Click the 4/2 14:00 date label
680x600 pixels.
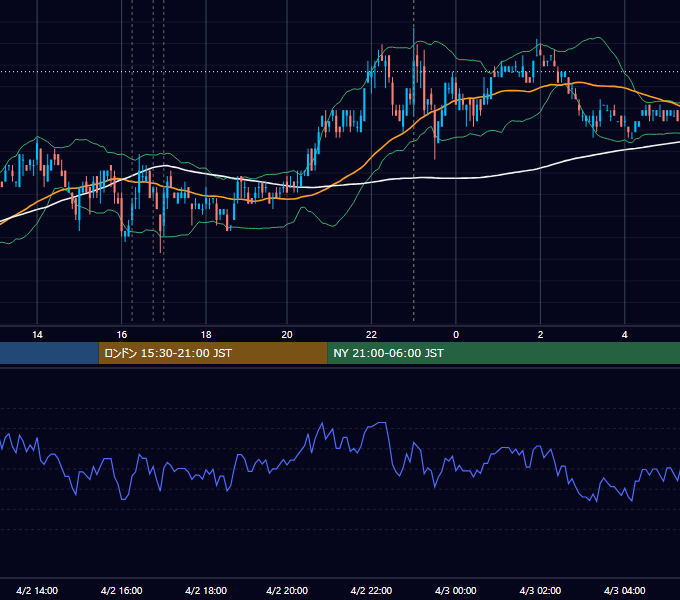(37, 590)
